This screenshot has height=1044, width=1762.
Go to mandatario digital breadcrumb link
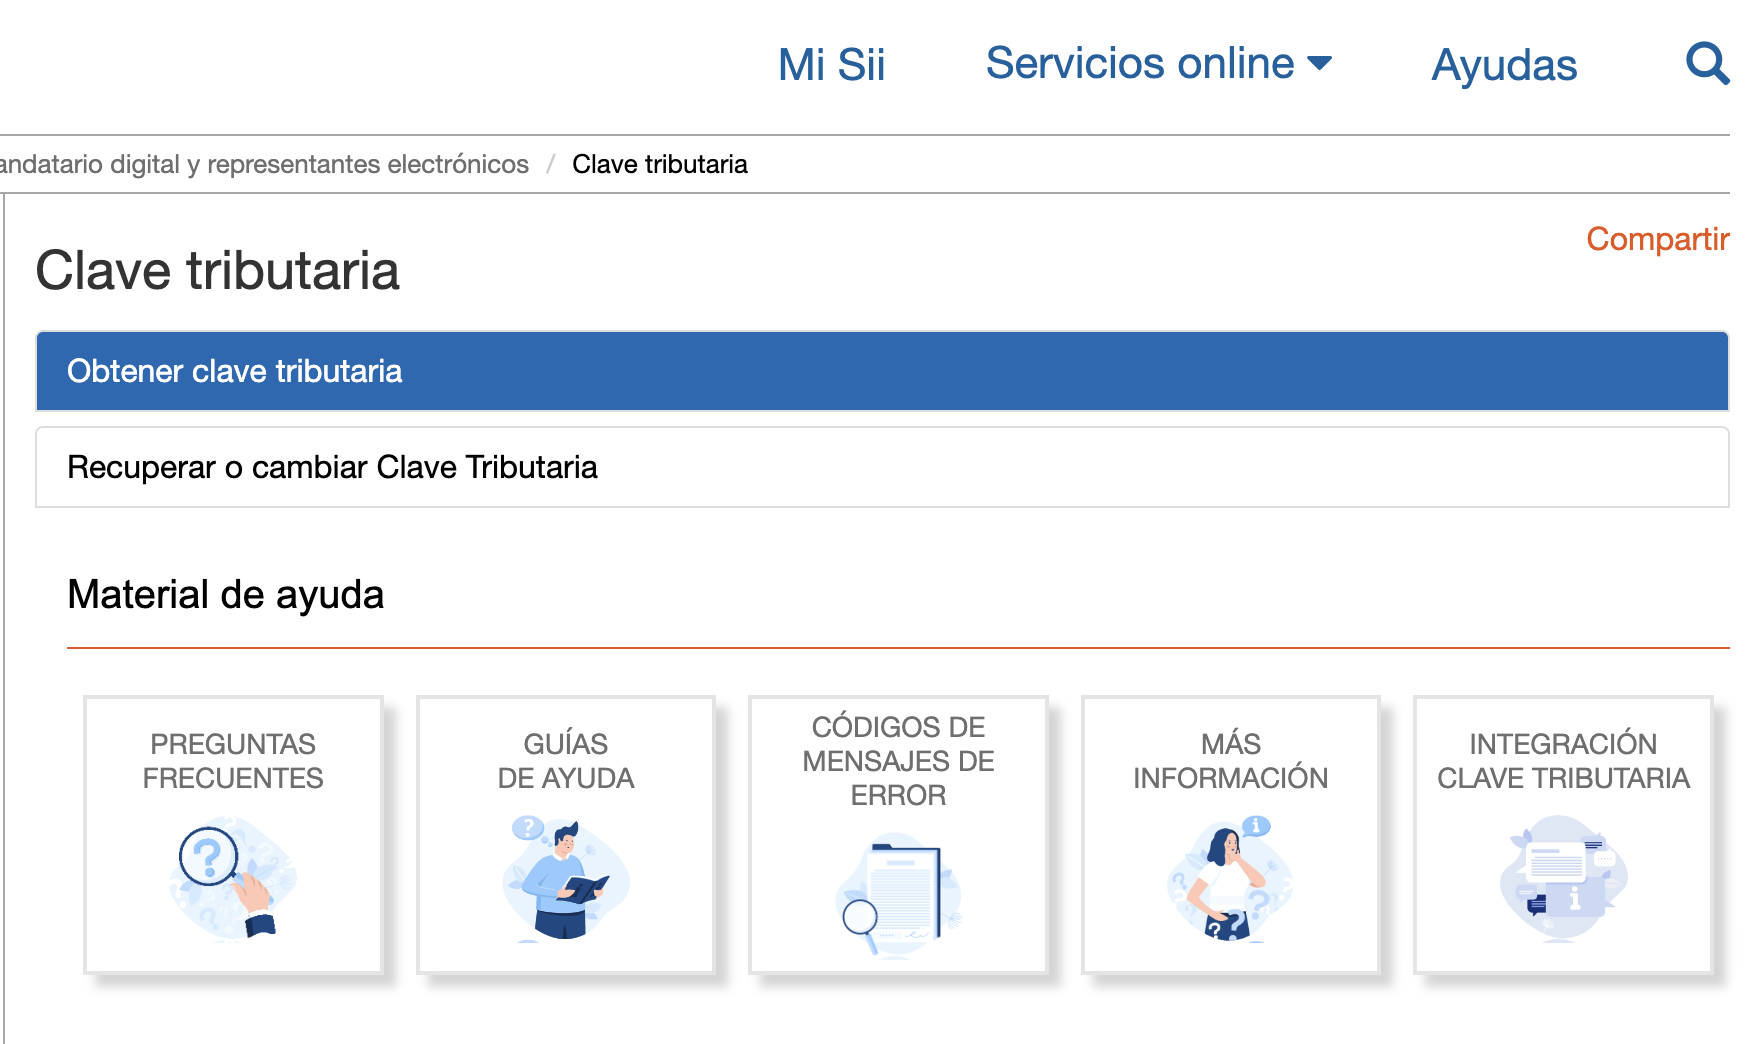tap(264, 164)
